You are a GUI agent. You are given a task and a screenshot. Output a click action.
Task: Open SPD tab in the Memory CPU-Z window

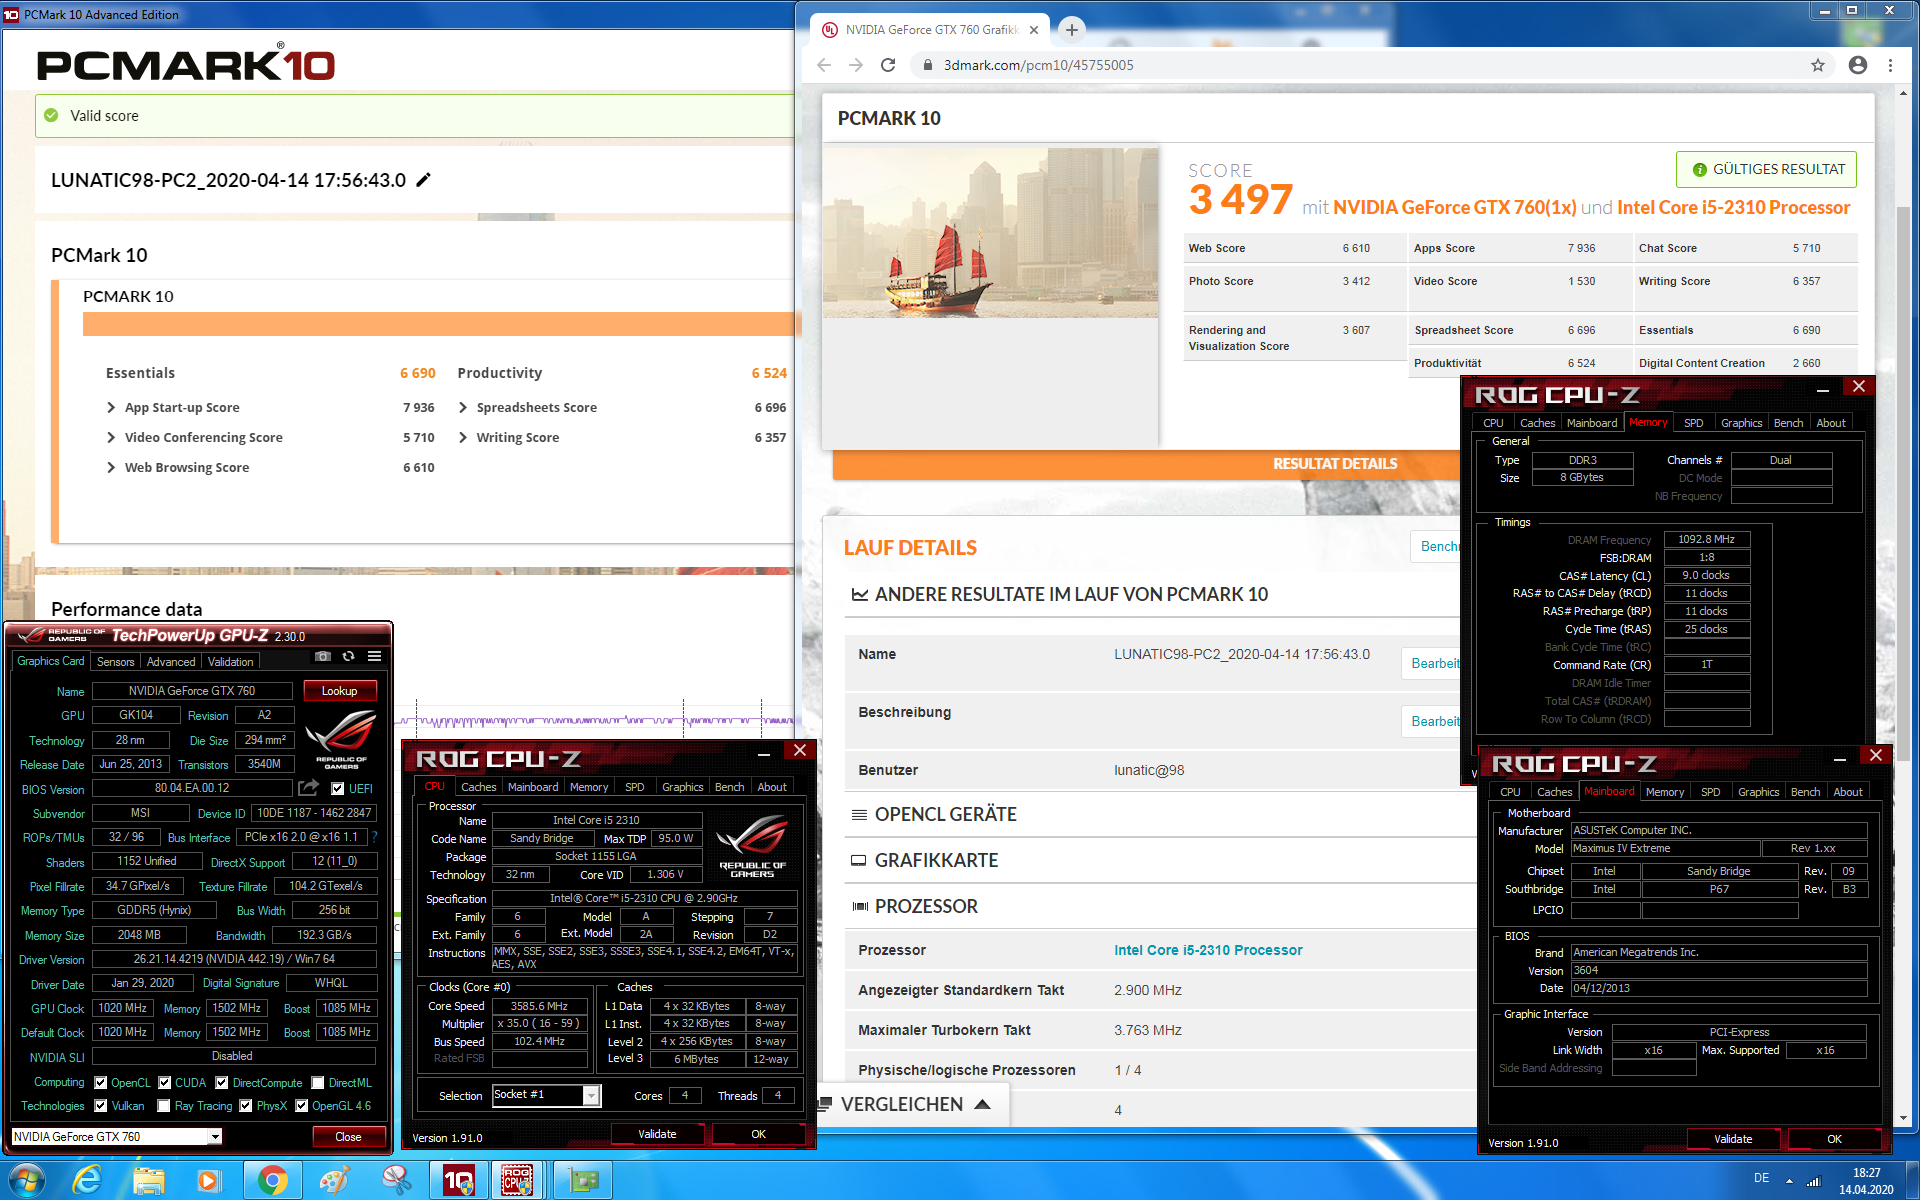(x=1693, y=423)
